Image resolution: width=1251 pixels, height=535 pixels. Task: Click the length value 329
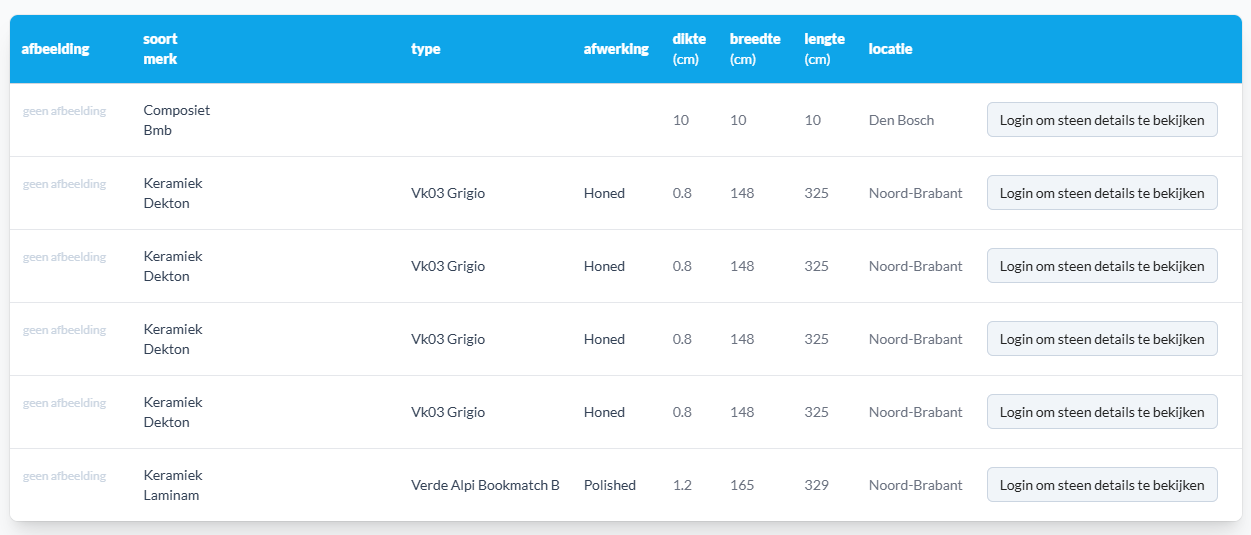[816, 485]
